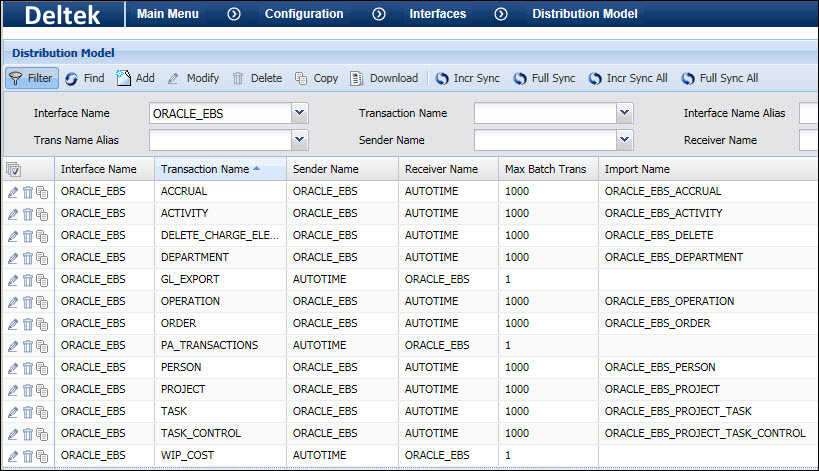The width and height of the screenshot is (819, 471).
Task: Expand the Sender Name dropdown
Action: pos(625,140)
